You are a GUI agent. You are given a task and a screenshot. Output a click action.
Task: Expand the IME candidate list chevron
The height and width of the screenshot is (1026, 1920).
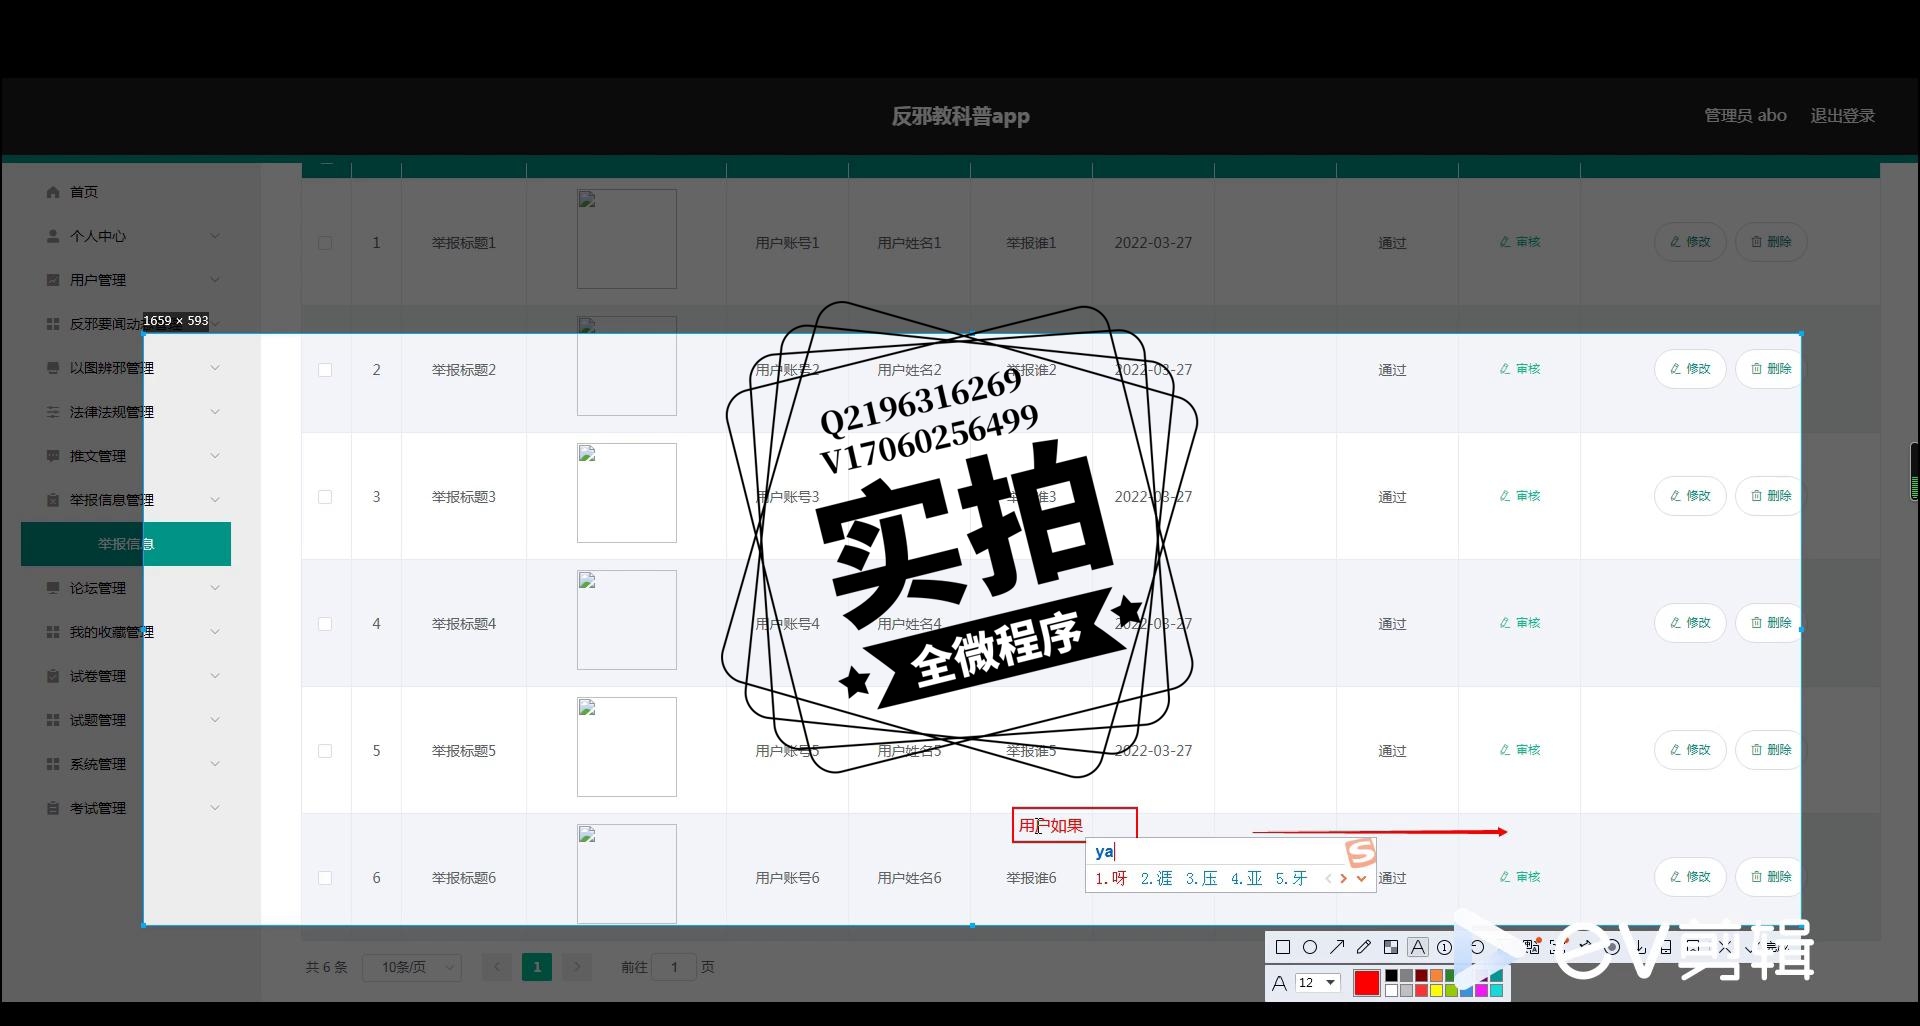[1361, 878]
